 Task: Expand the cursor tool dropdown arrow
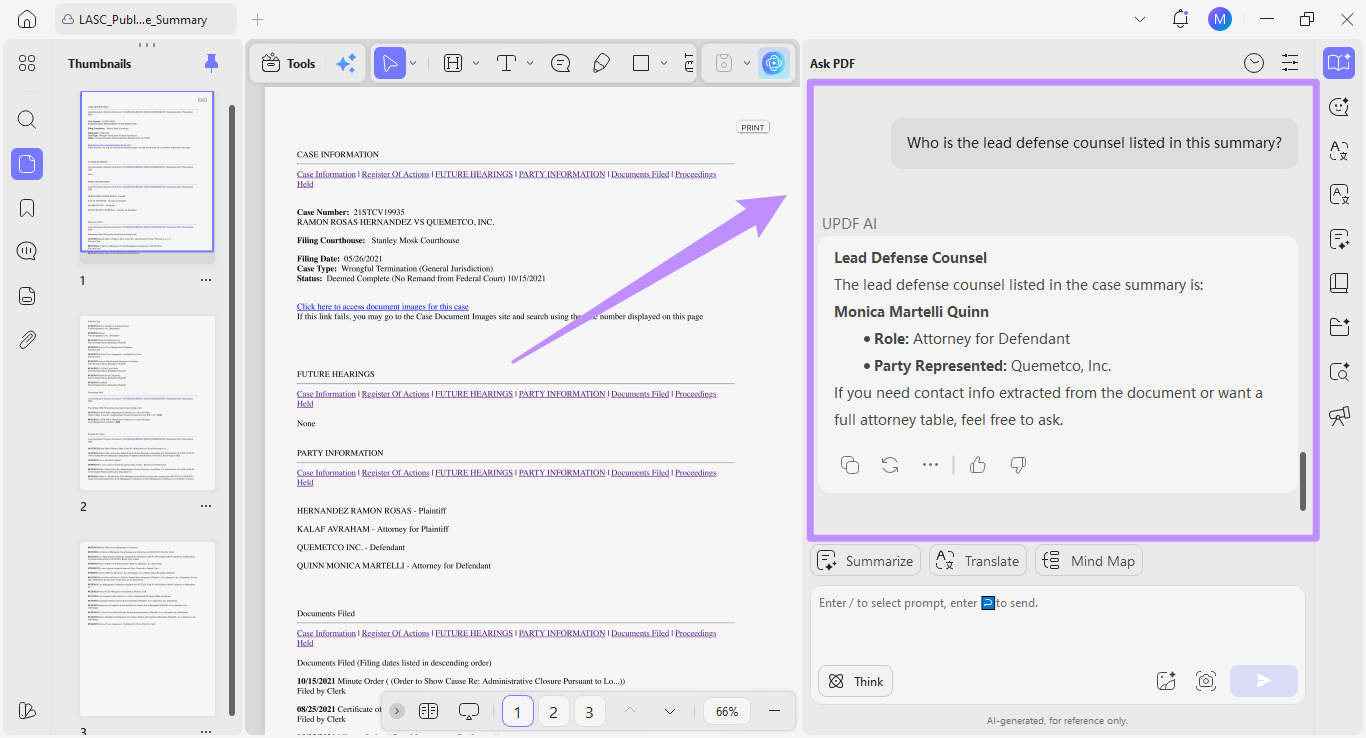click(x=412, y=63)
